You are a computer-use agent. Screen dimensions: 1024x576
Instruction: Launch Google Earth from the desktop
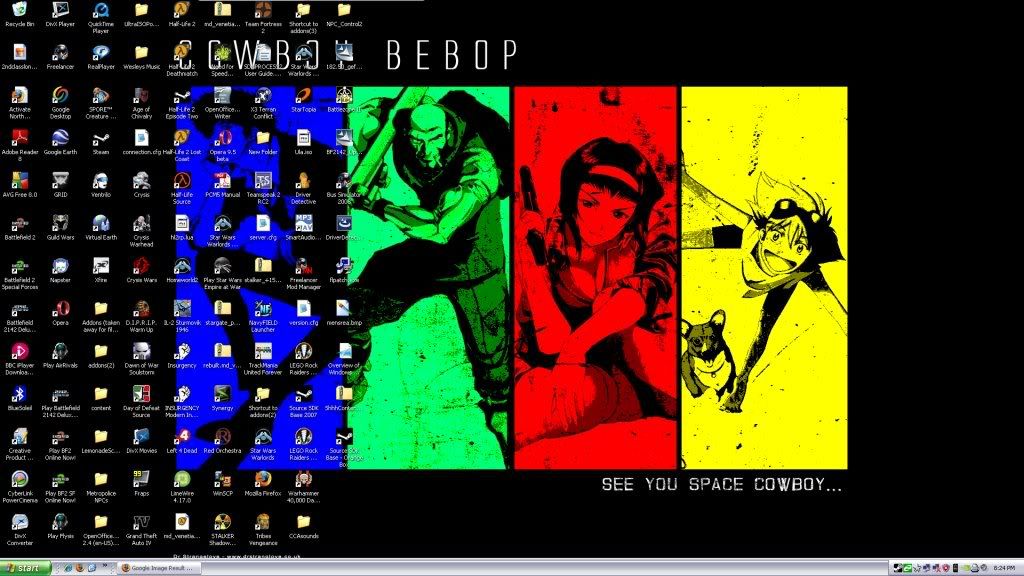pyautogui.click(x=60, y=142)
